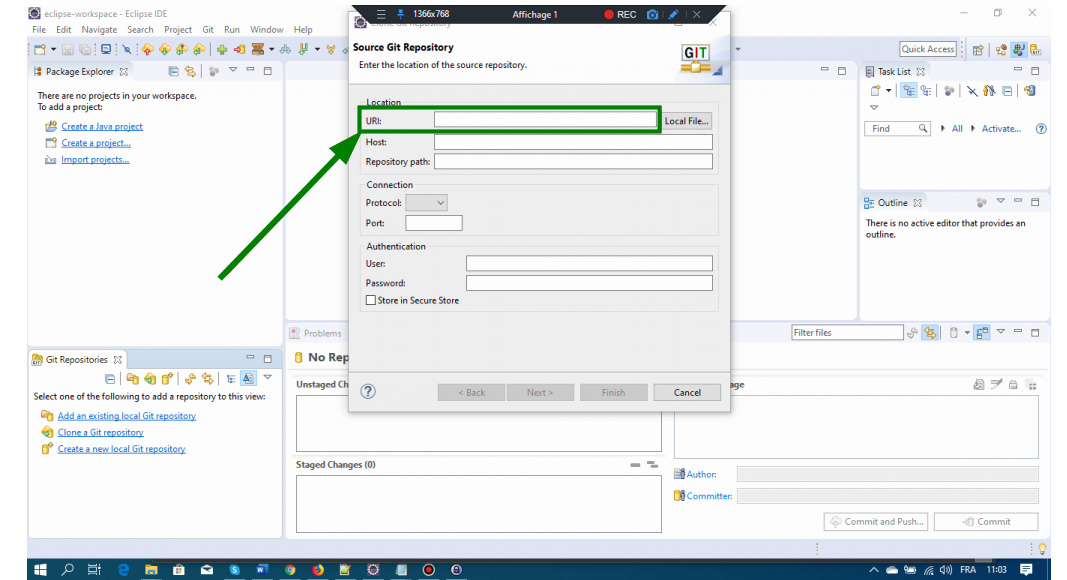Click the Categorized view icon in Task List
This screenshot has height=580, width=1067.
[908, 91]
